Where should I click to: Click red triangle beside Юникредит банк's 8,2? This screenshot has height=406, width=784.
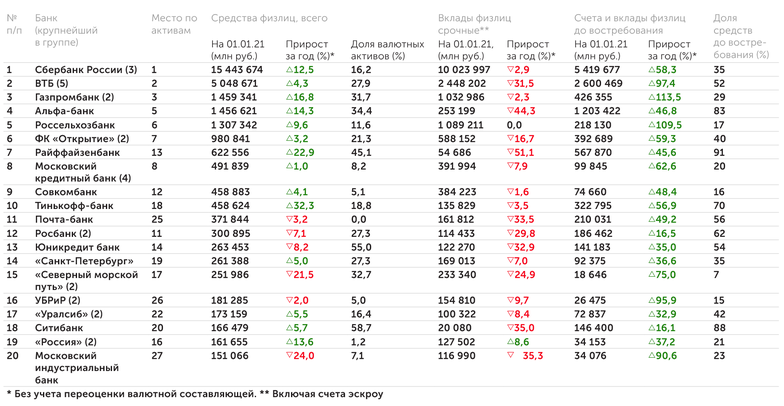click(x=289, y=245)
